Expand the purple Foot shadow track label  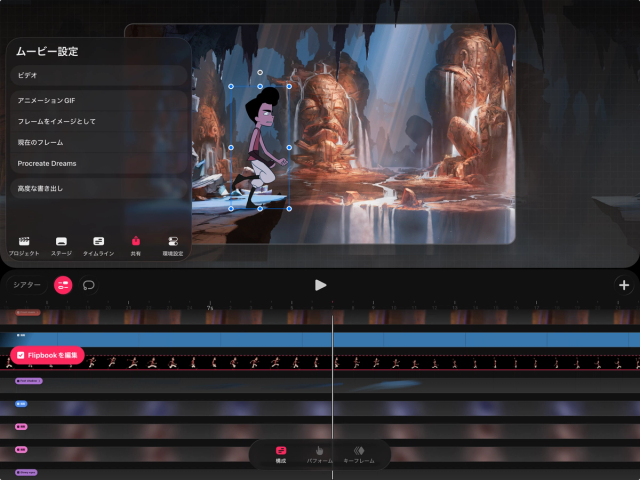point(29,381)
